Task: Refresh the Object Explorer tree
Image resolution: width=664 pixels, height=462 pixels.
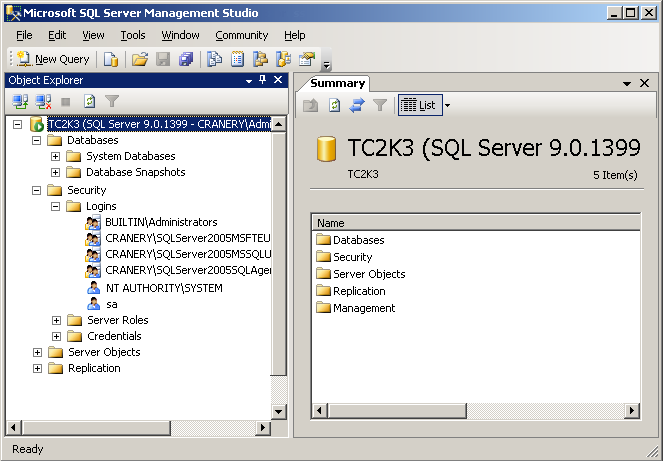Action: click(x=89, y=102)
